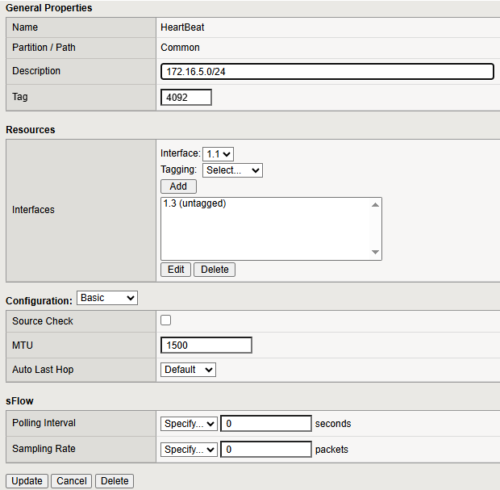Click the bottom Delete VLAN button

pyautogui.click(x=114, y=481)
